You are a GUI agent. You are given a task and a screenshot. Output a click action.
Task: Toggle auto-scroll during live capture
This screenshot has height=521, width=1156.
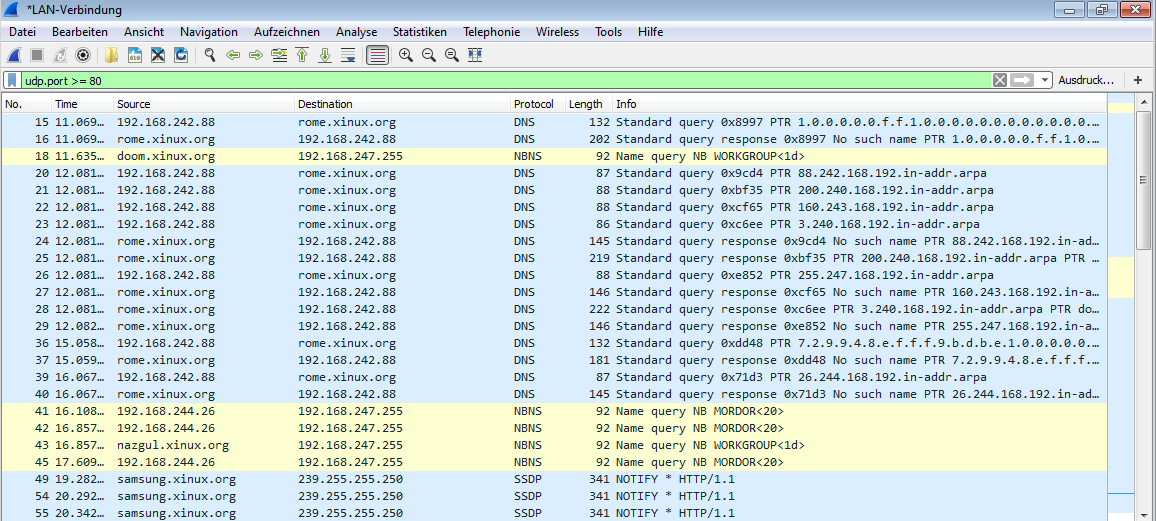point(349,55)
